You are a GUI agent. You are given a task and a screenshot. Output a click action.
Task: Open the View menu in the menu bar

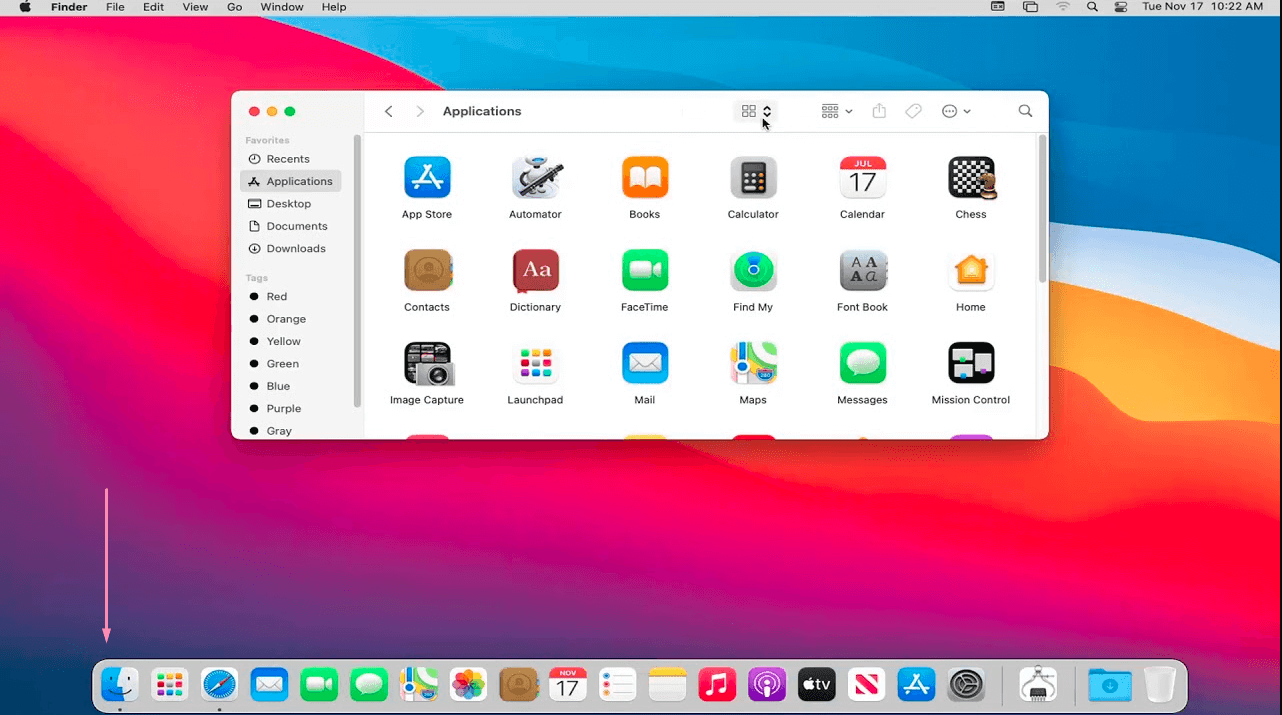point(195,7)
